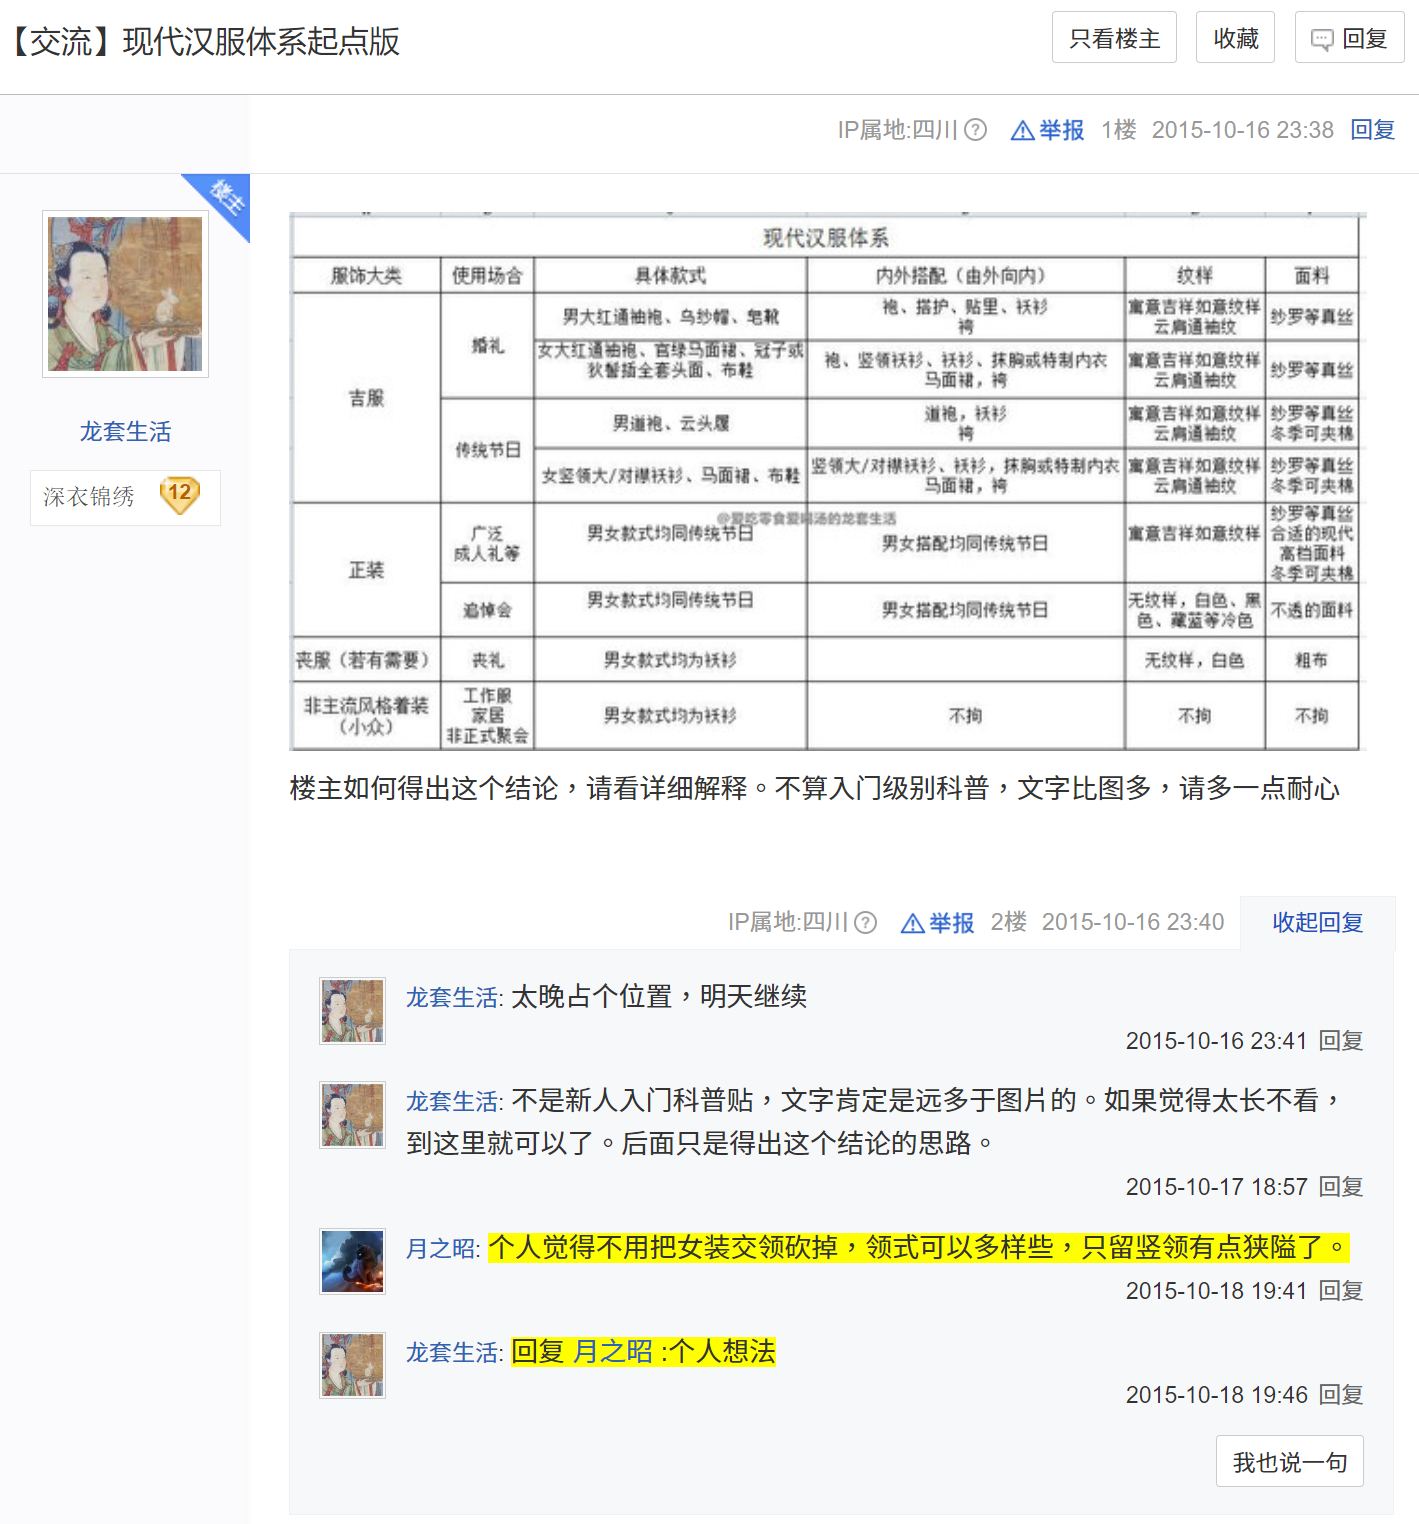Click 月之昭 mention in last reply

(612, 1352)
